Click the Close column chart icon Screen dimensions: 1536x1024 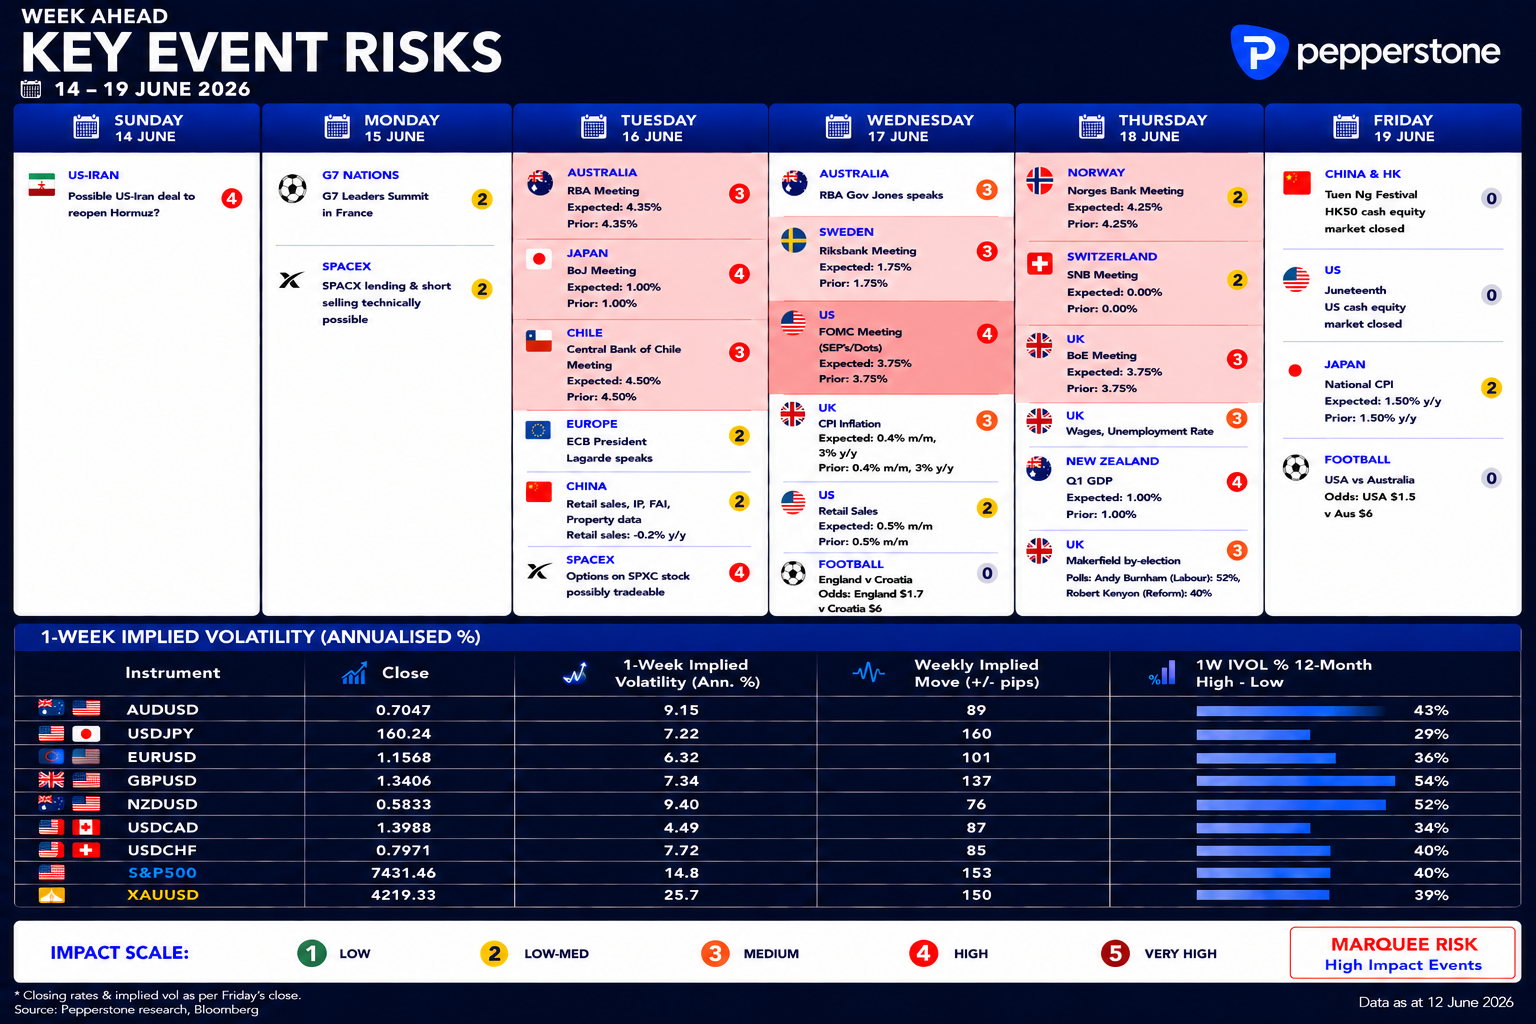[354, 674]
